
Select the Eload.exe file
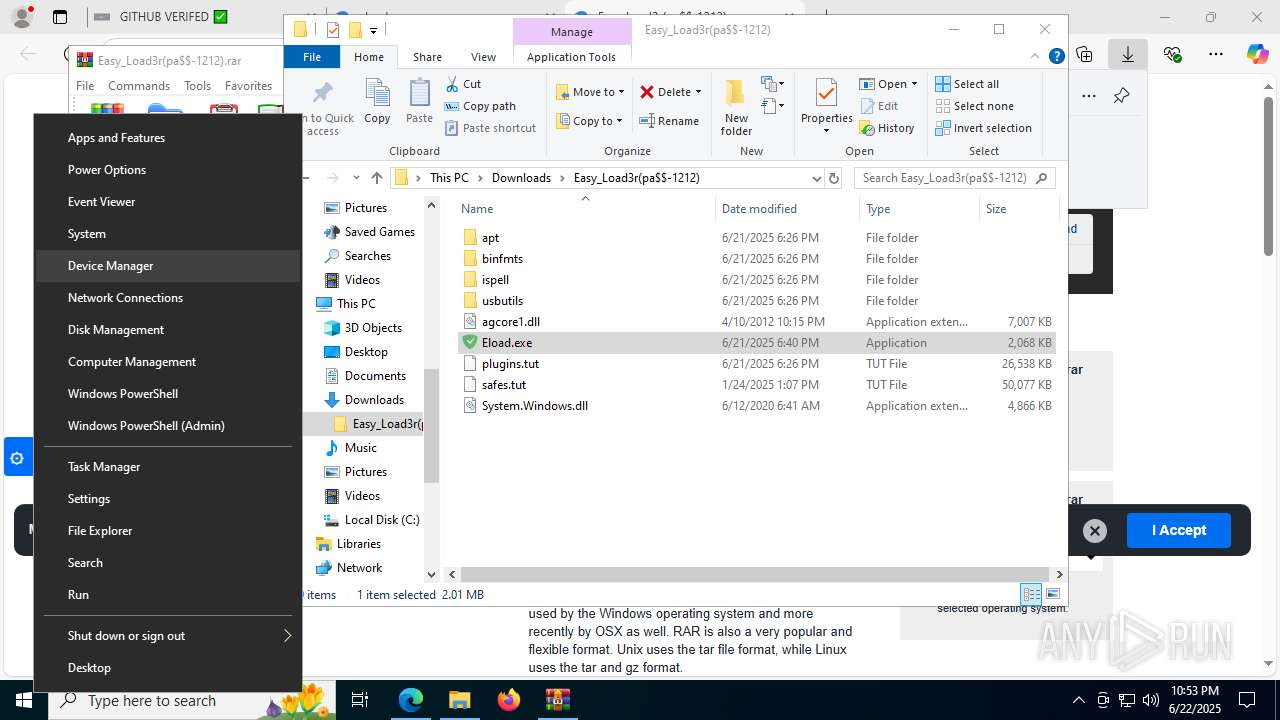click(x=756, y=342)
